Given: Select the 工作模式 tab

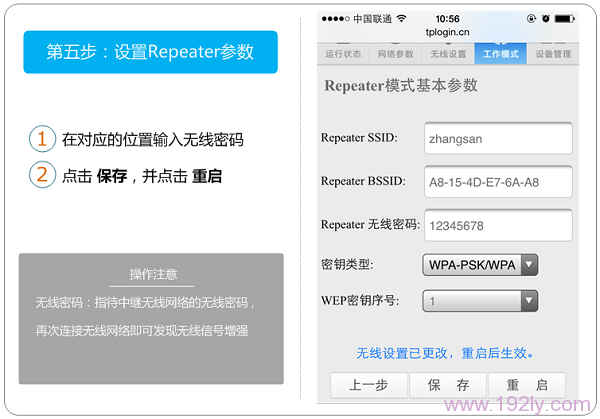Looking at the screenshot, I should click(x=500, y=53).
